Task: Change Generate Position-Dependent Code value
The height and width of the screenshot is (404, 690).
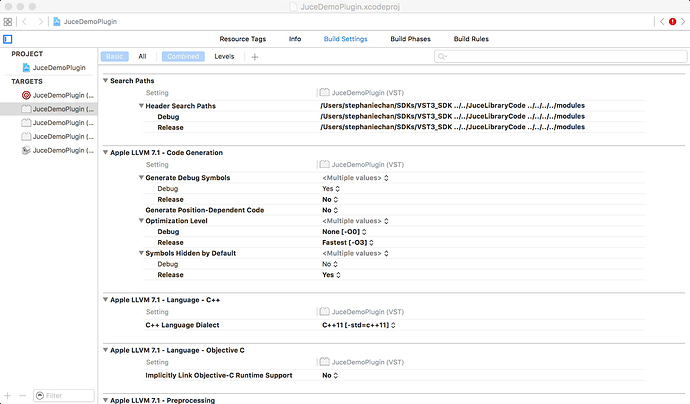Action: (330, 210)
